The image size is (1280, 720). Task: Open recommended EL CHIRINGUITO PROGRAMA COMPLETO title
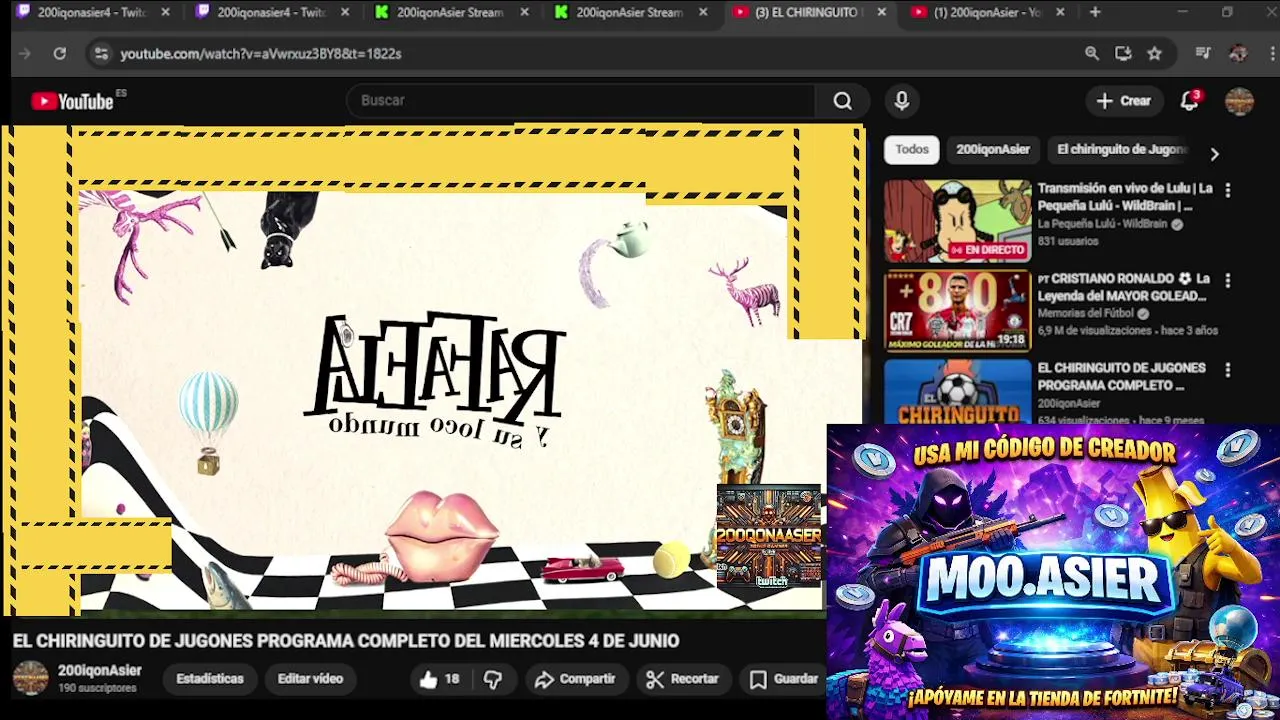click(x=1121, y=377)
